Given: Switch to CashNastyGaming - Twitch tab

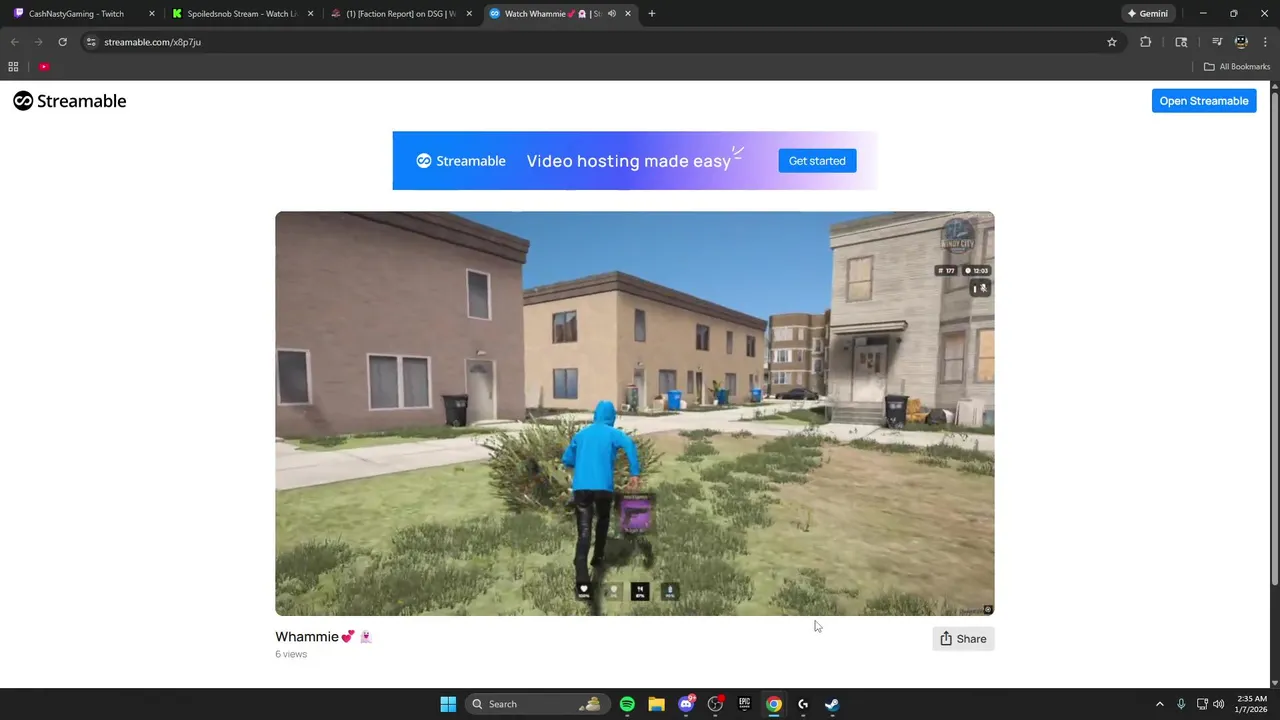Looking at the screenshot, I should [x=78, y=14].
